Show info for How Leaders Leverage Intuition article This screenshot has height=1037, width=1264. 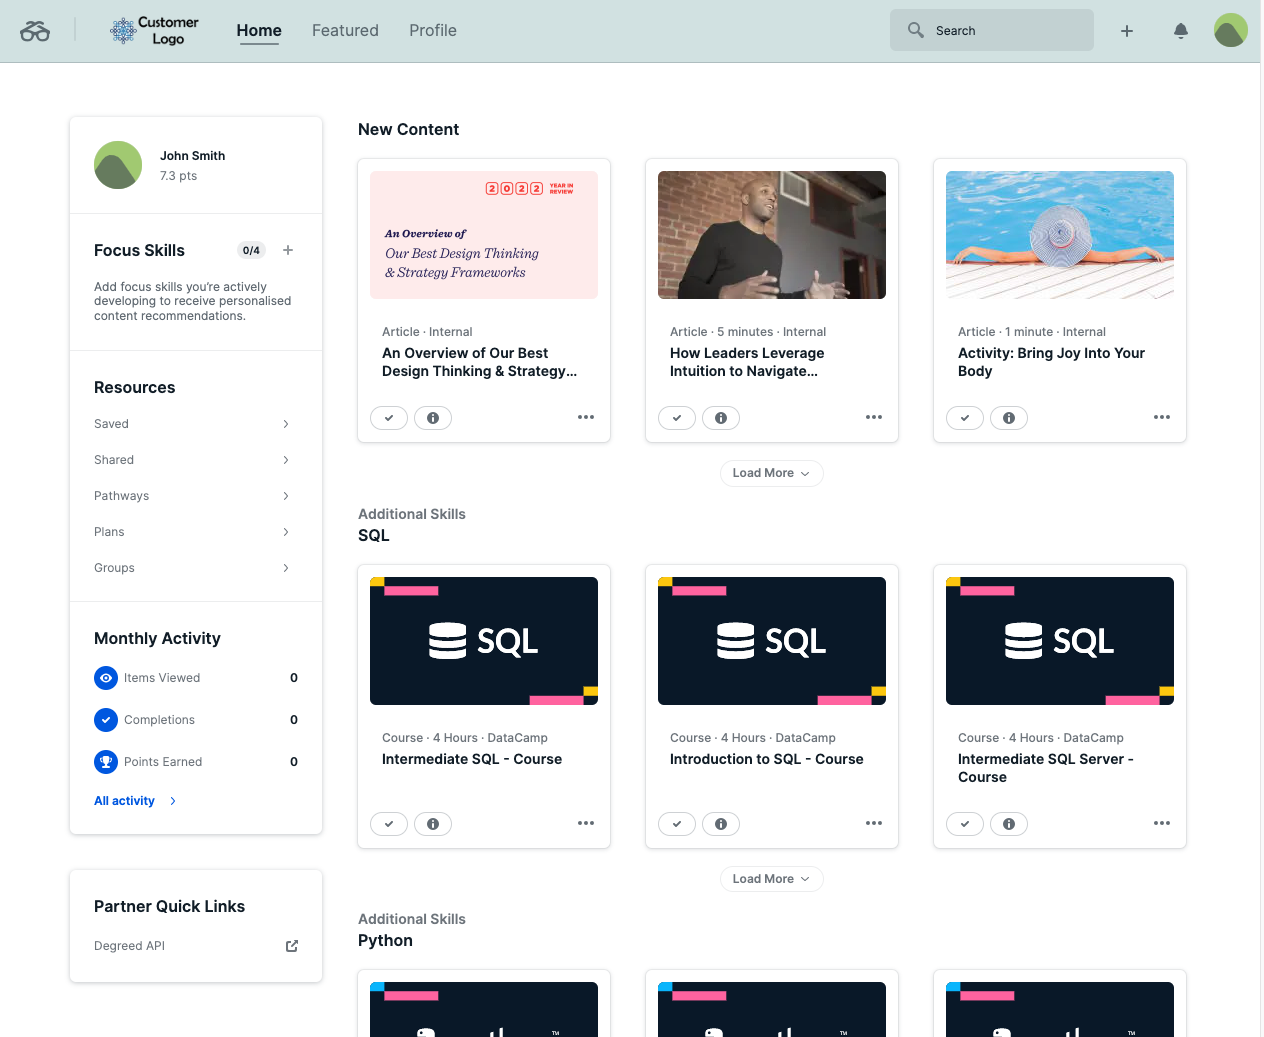[721, 418]
